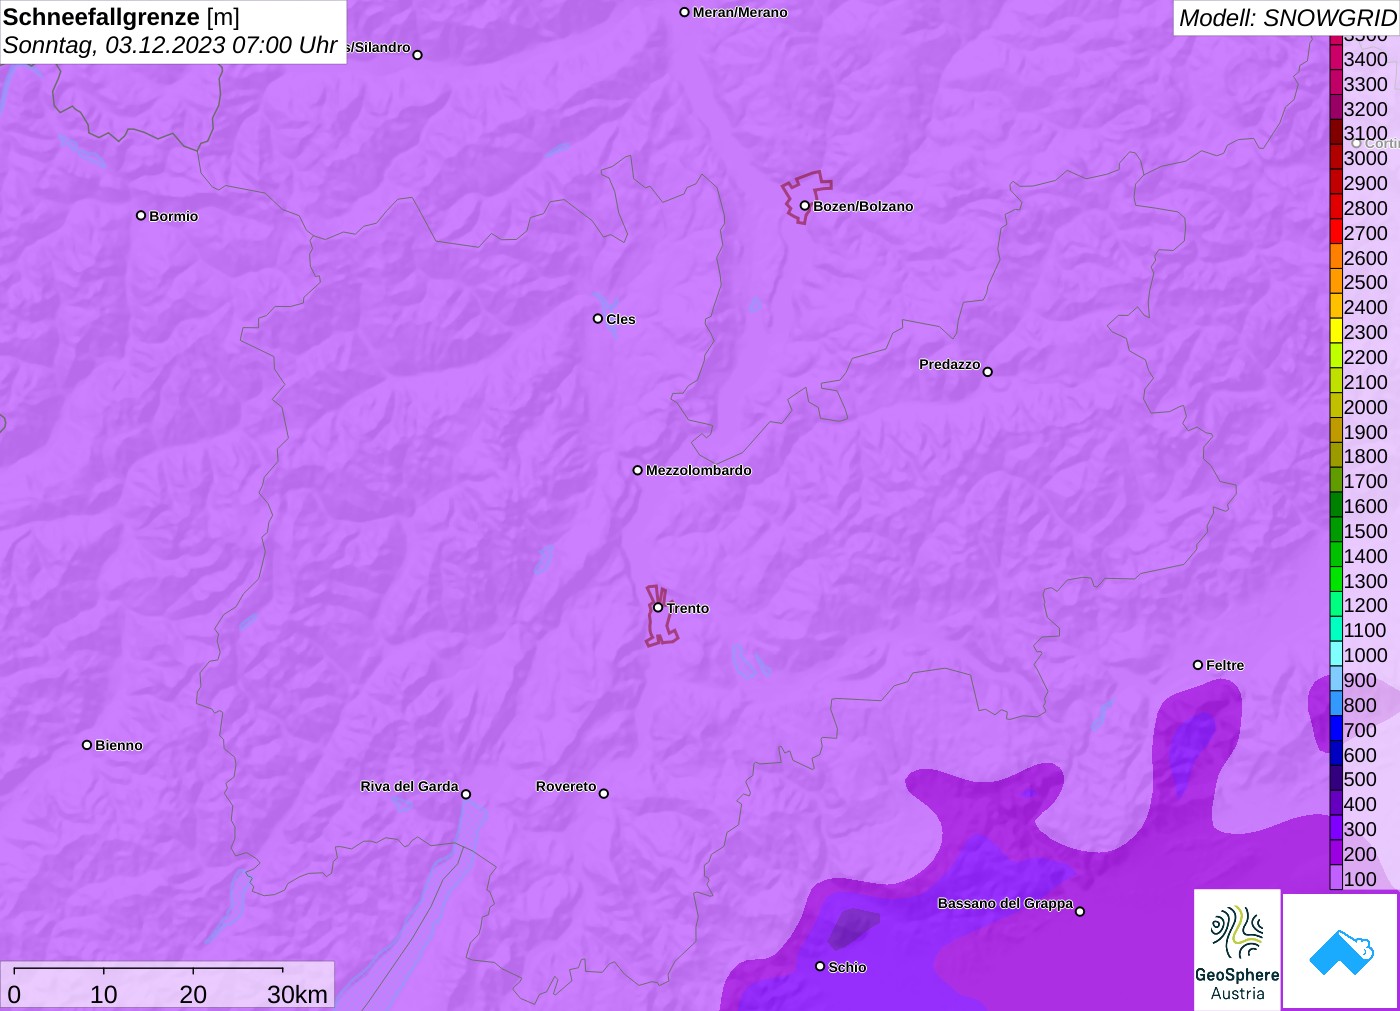
Task: Select the 1300 m legend color swatch
Action: [1336, 580]
